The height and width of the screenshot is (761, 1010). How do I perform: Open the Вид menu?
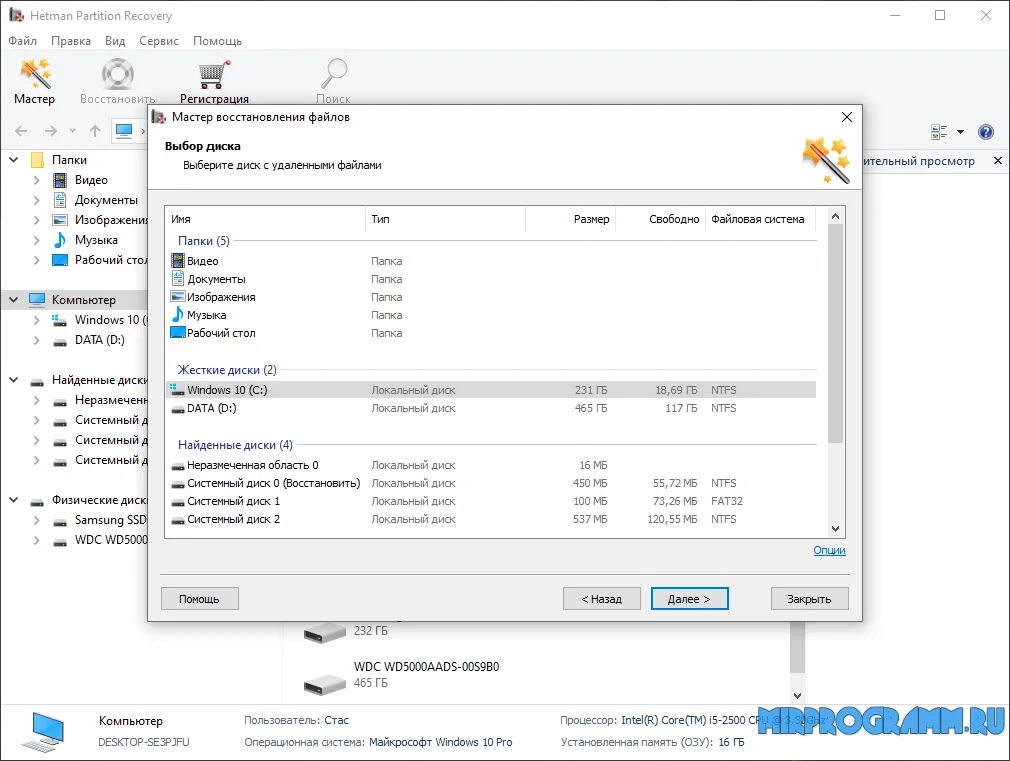point(115,41)
